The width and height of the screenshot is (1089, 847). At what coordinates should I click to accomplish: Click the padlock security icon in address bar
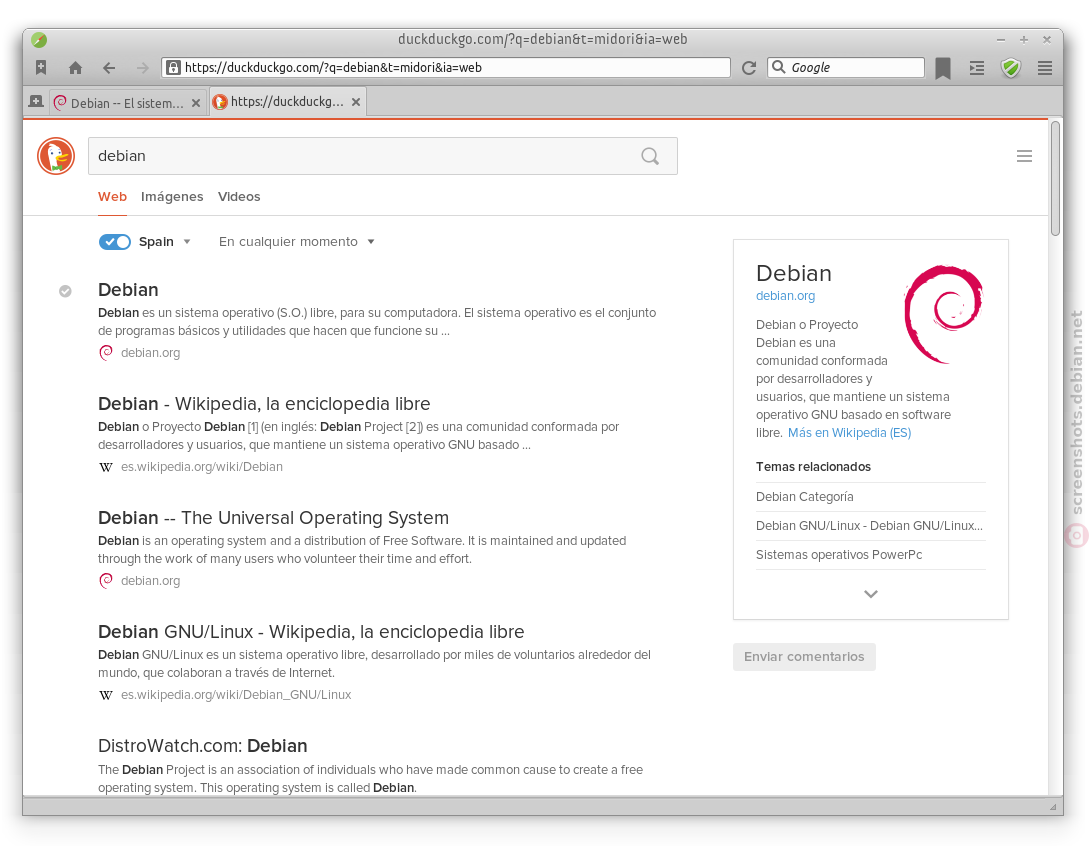(174, 67)
